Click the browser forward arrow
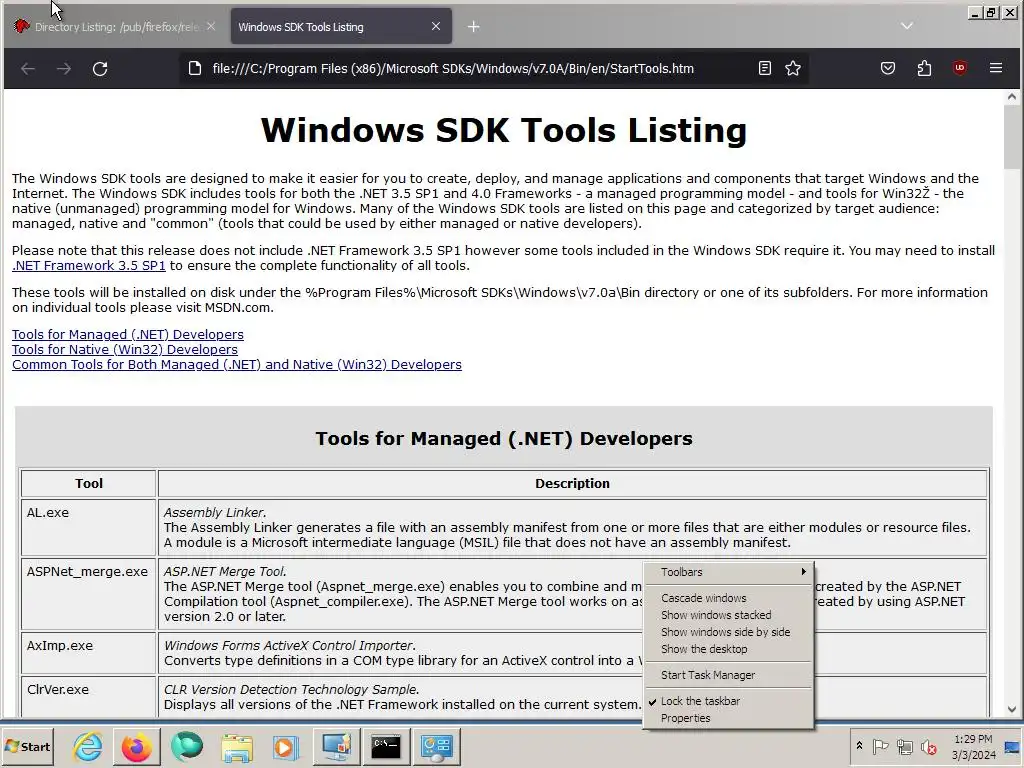 click(63, 69)
